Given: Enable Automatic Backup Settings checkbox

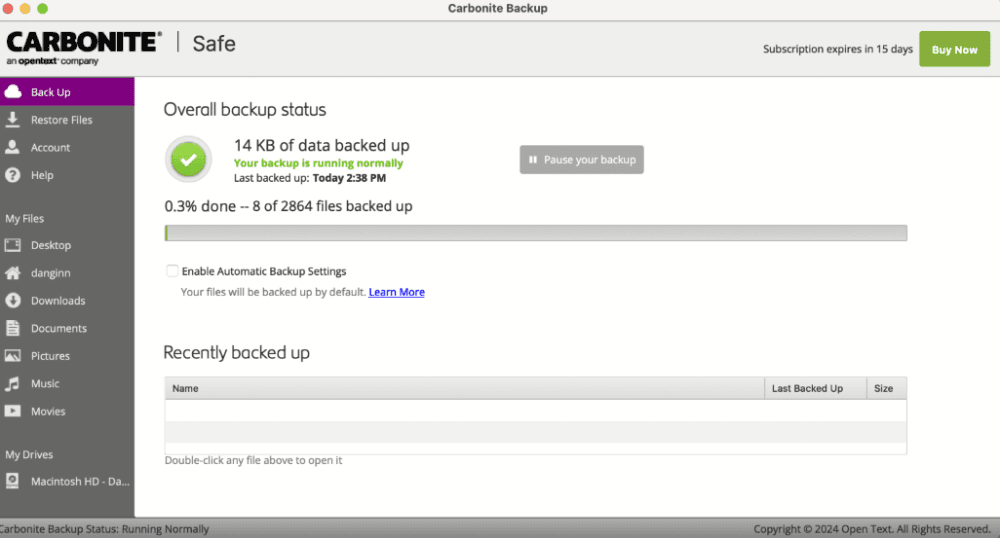Looking at the screenshot, I should (173, 271).
